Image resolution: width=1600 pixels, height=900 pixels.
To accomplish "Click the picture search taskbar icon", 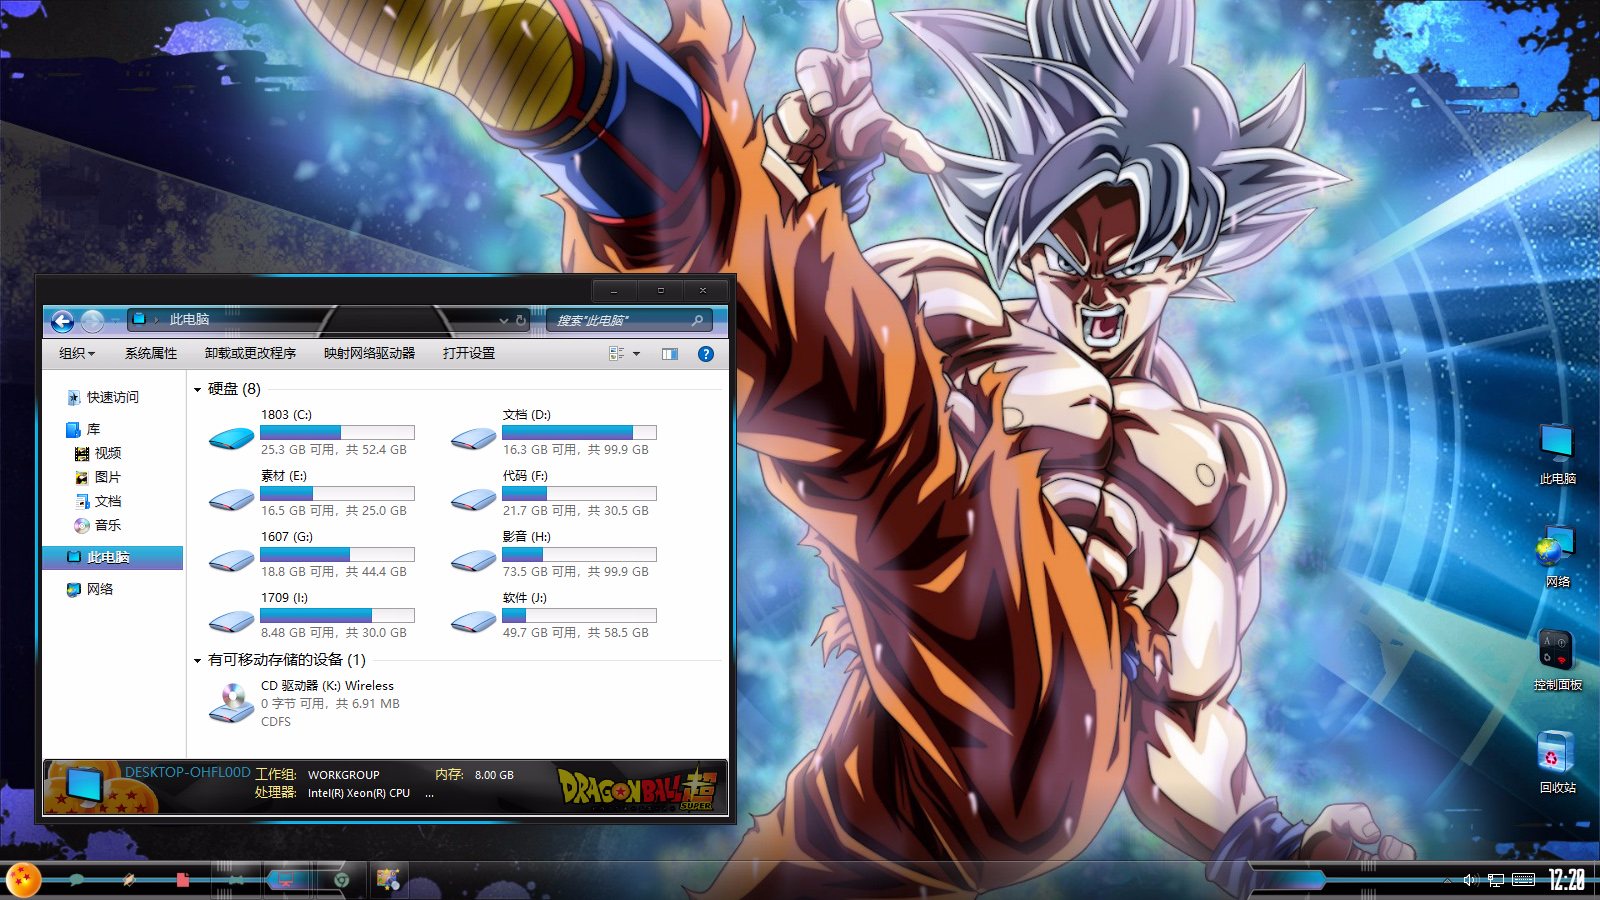I will pyautogui.click(x=388, y=880).
